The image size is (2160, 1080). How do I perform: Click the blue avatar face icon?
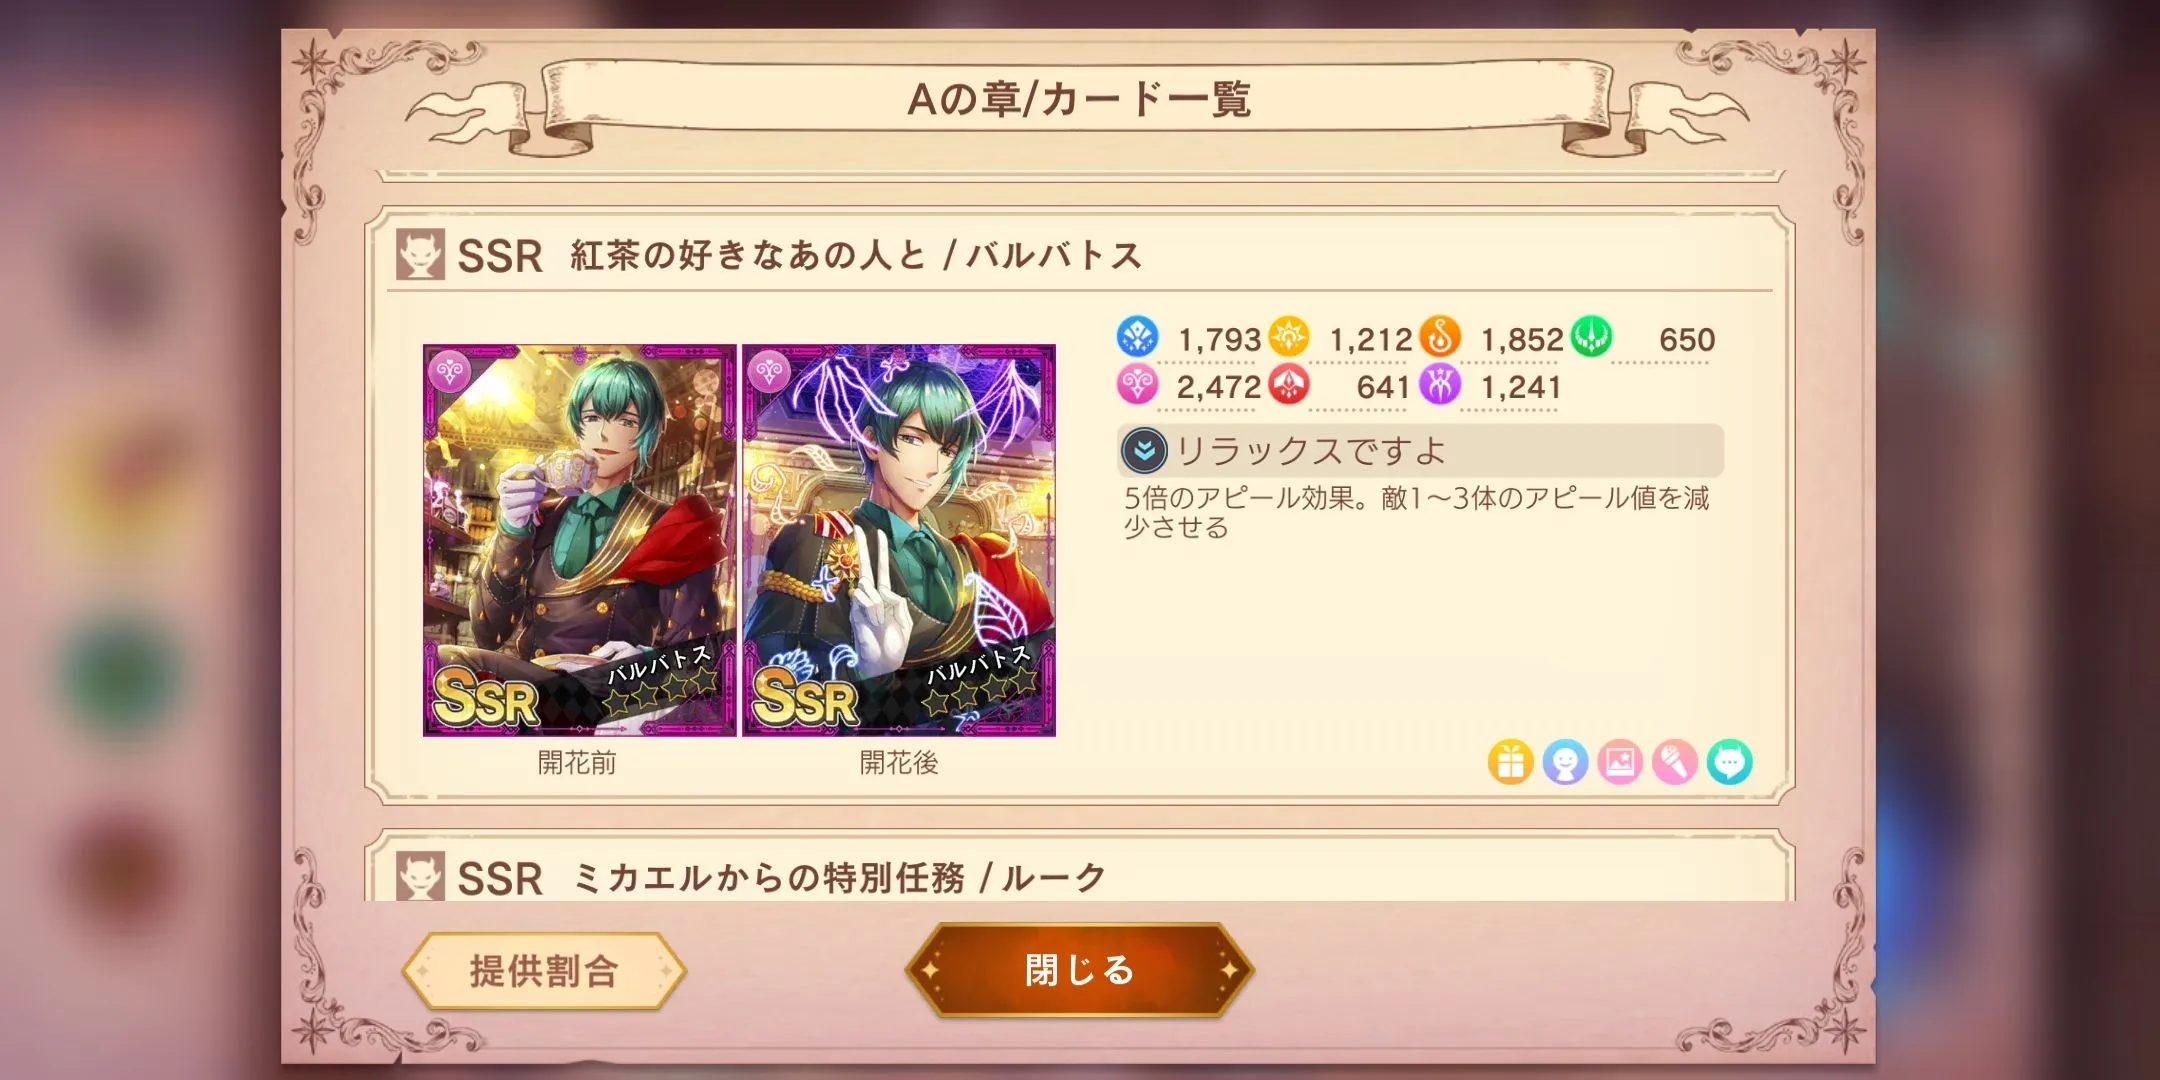(1565, 763)
